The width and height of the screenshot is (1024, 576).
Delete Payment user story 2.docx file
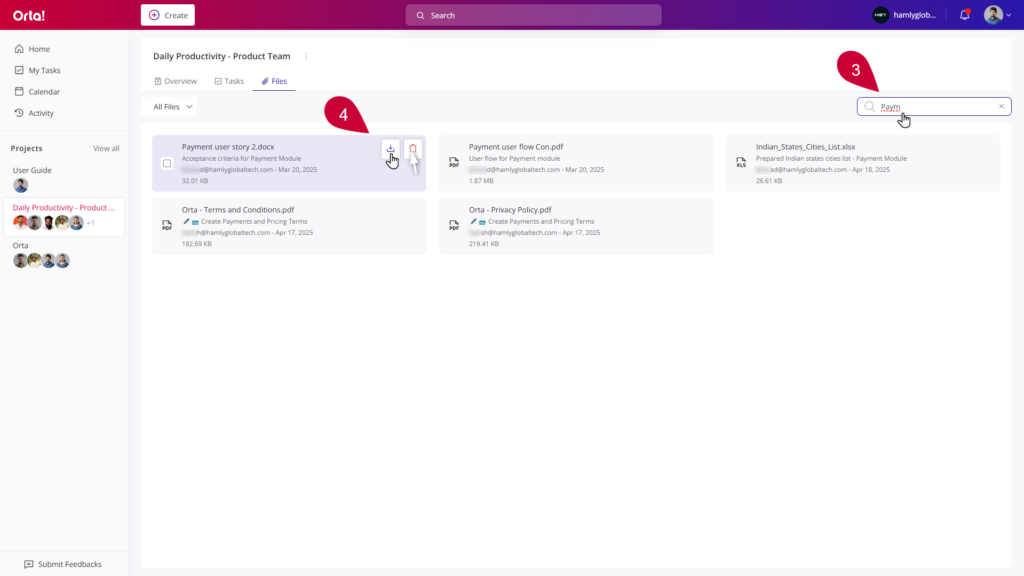[413, 149]
